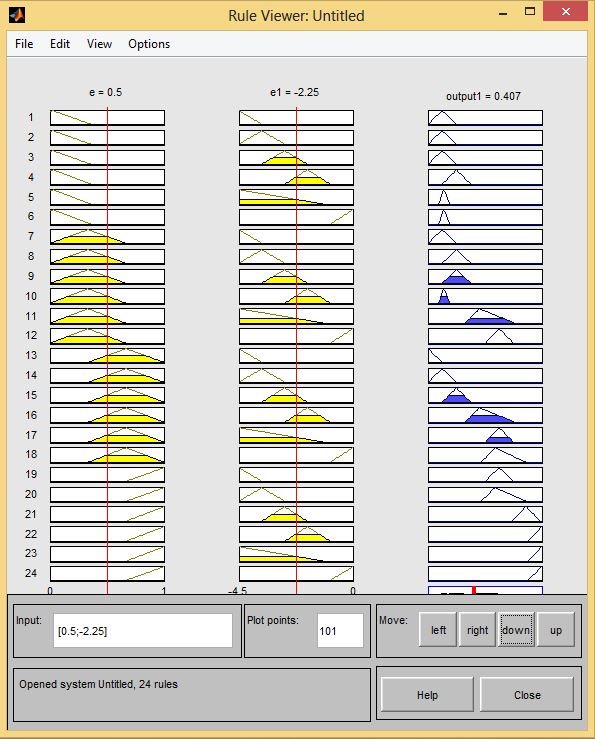Maximize the Rule Viewer window

pos(530,12)
